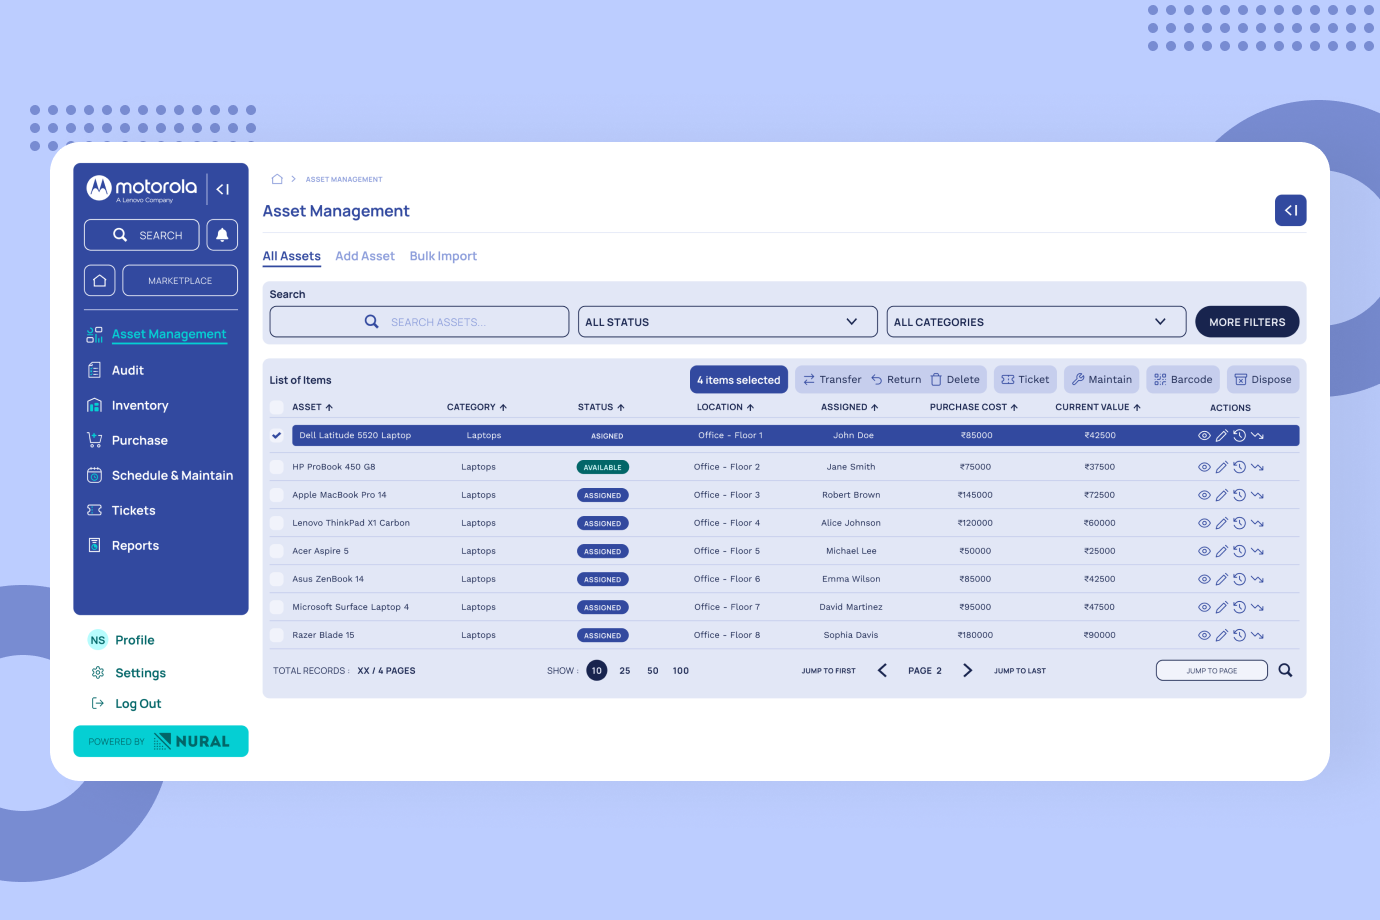Sort by Purchase Cost column arrow
Viewport: 1380px width, 920px height.
[x=1014, y=407]
